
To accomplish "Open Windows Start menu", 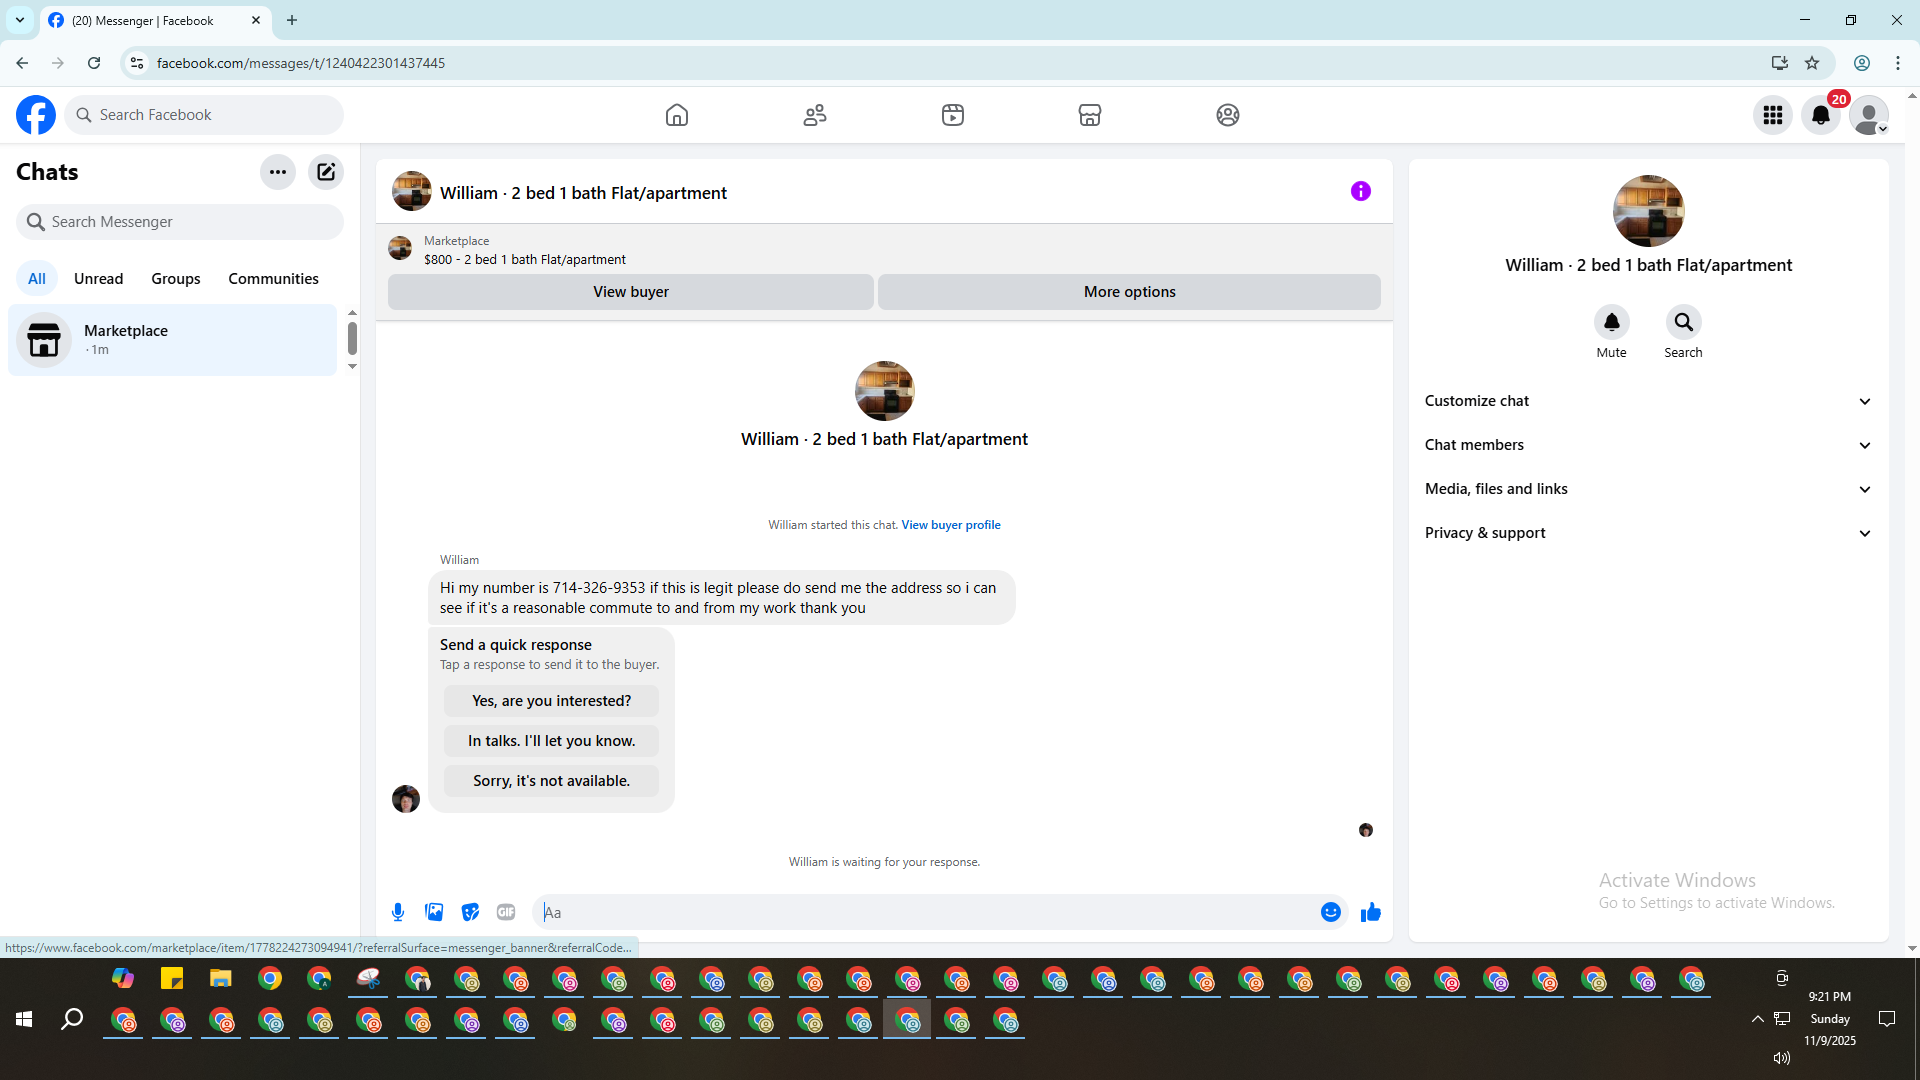I will click(x=24, y=1019).
